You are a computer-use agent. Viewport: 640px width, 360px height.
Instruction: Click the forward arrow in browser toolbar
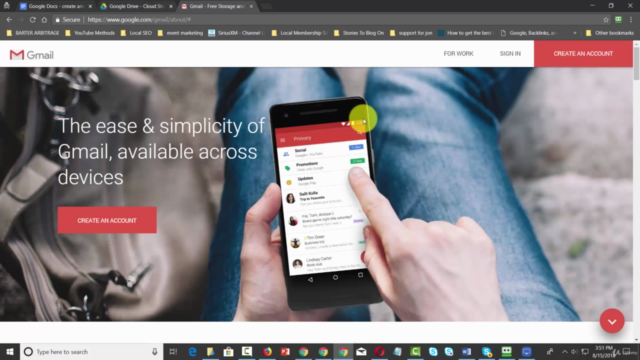tap(21, 20)
